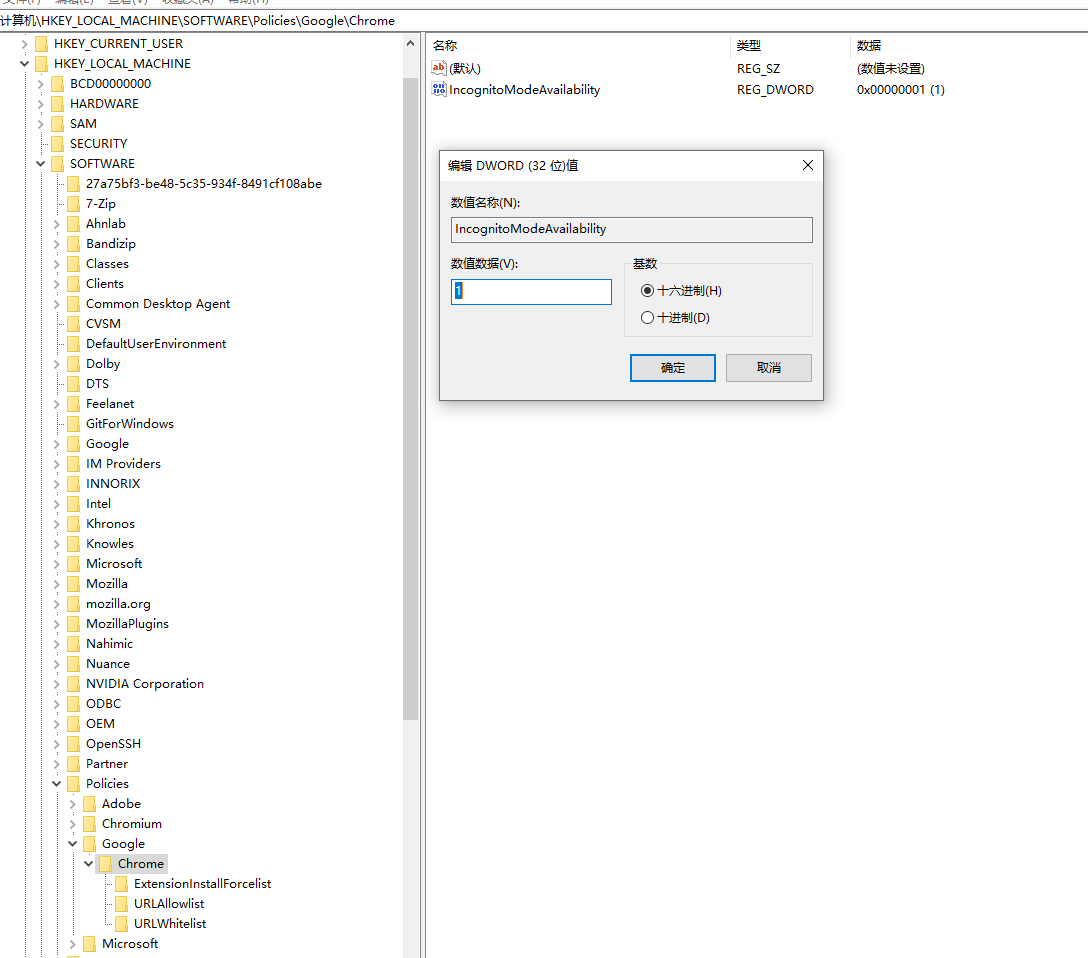
Task: Click the Dolby folder icon
Action: click(x=74, y=363)
